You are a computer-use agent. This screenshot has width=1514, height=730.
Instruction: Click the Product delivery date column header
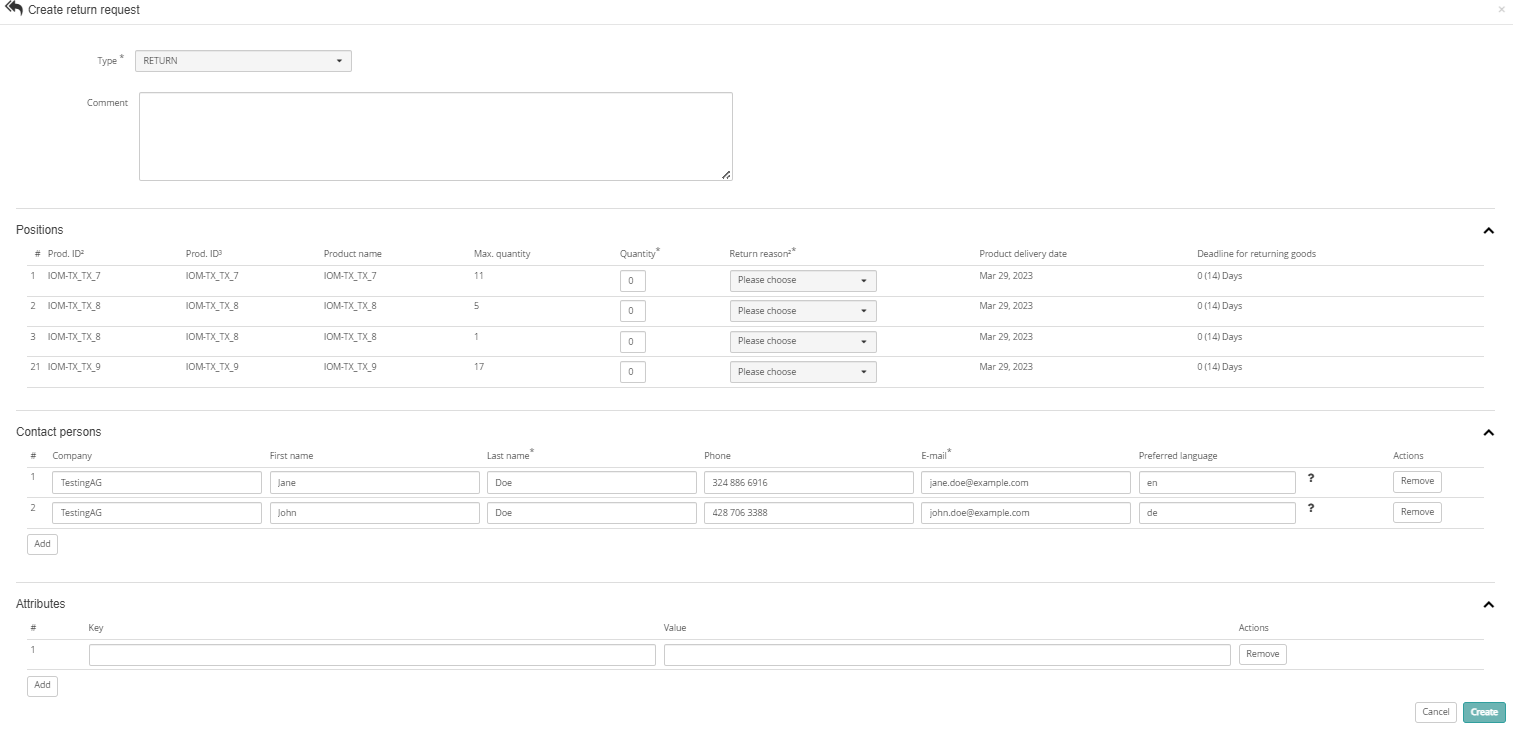click(1023, 254)
